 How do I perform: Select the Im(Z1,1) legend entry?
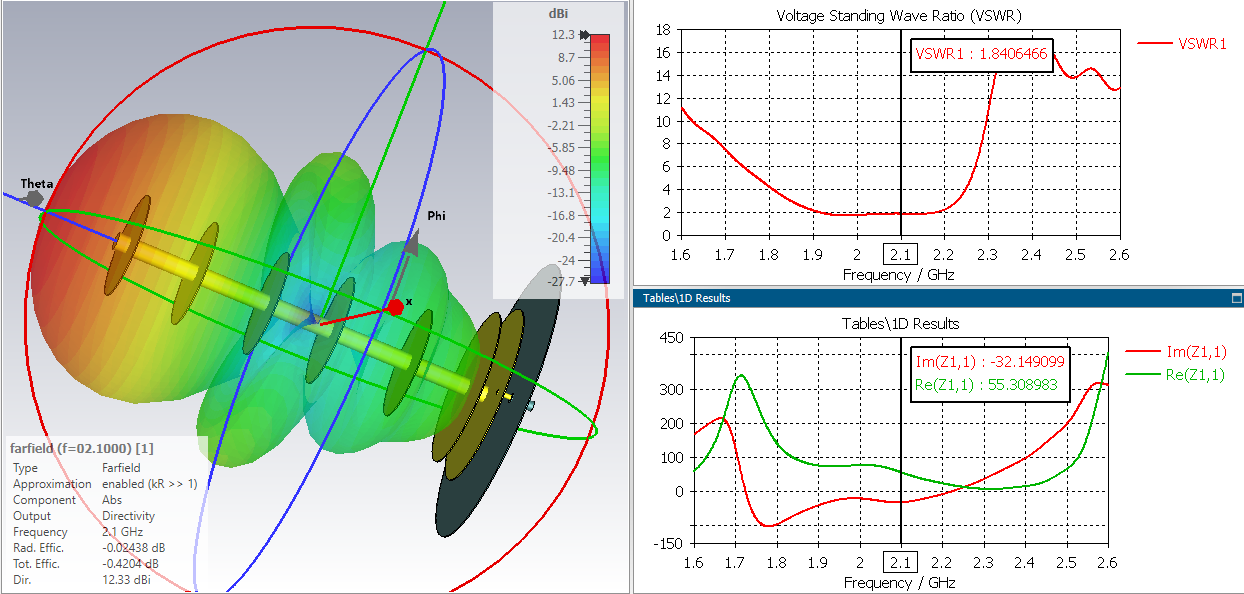tap(1176, 352)
